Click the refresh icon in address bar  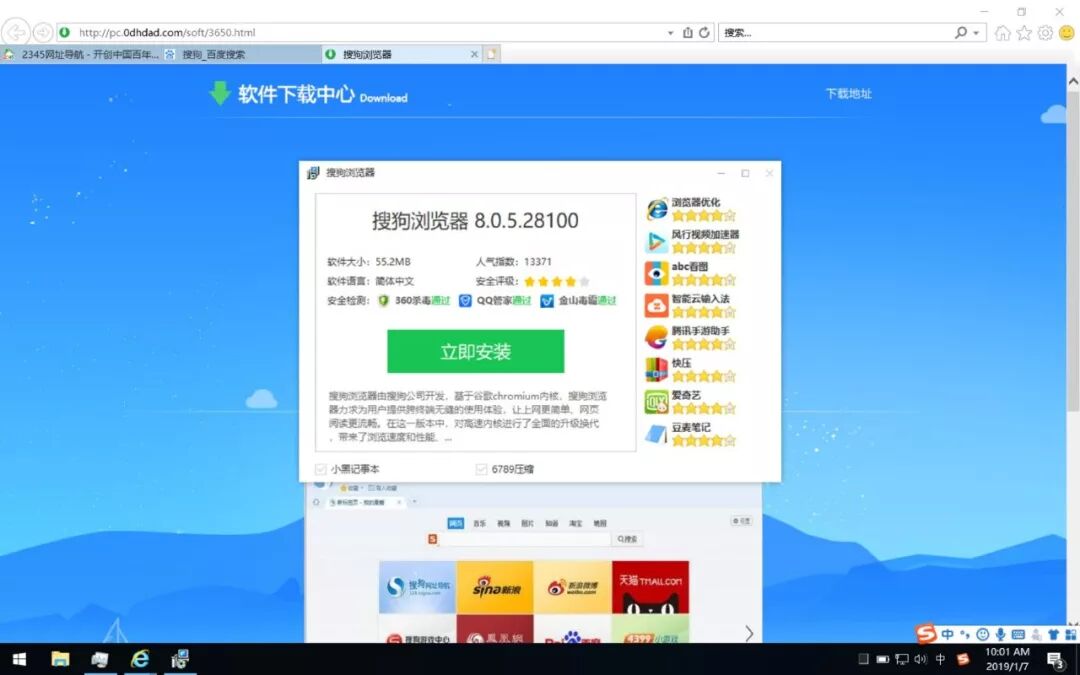704,32
